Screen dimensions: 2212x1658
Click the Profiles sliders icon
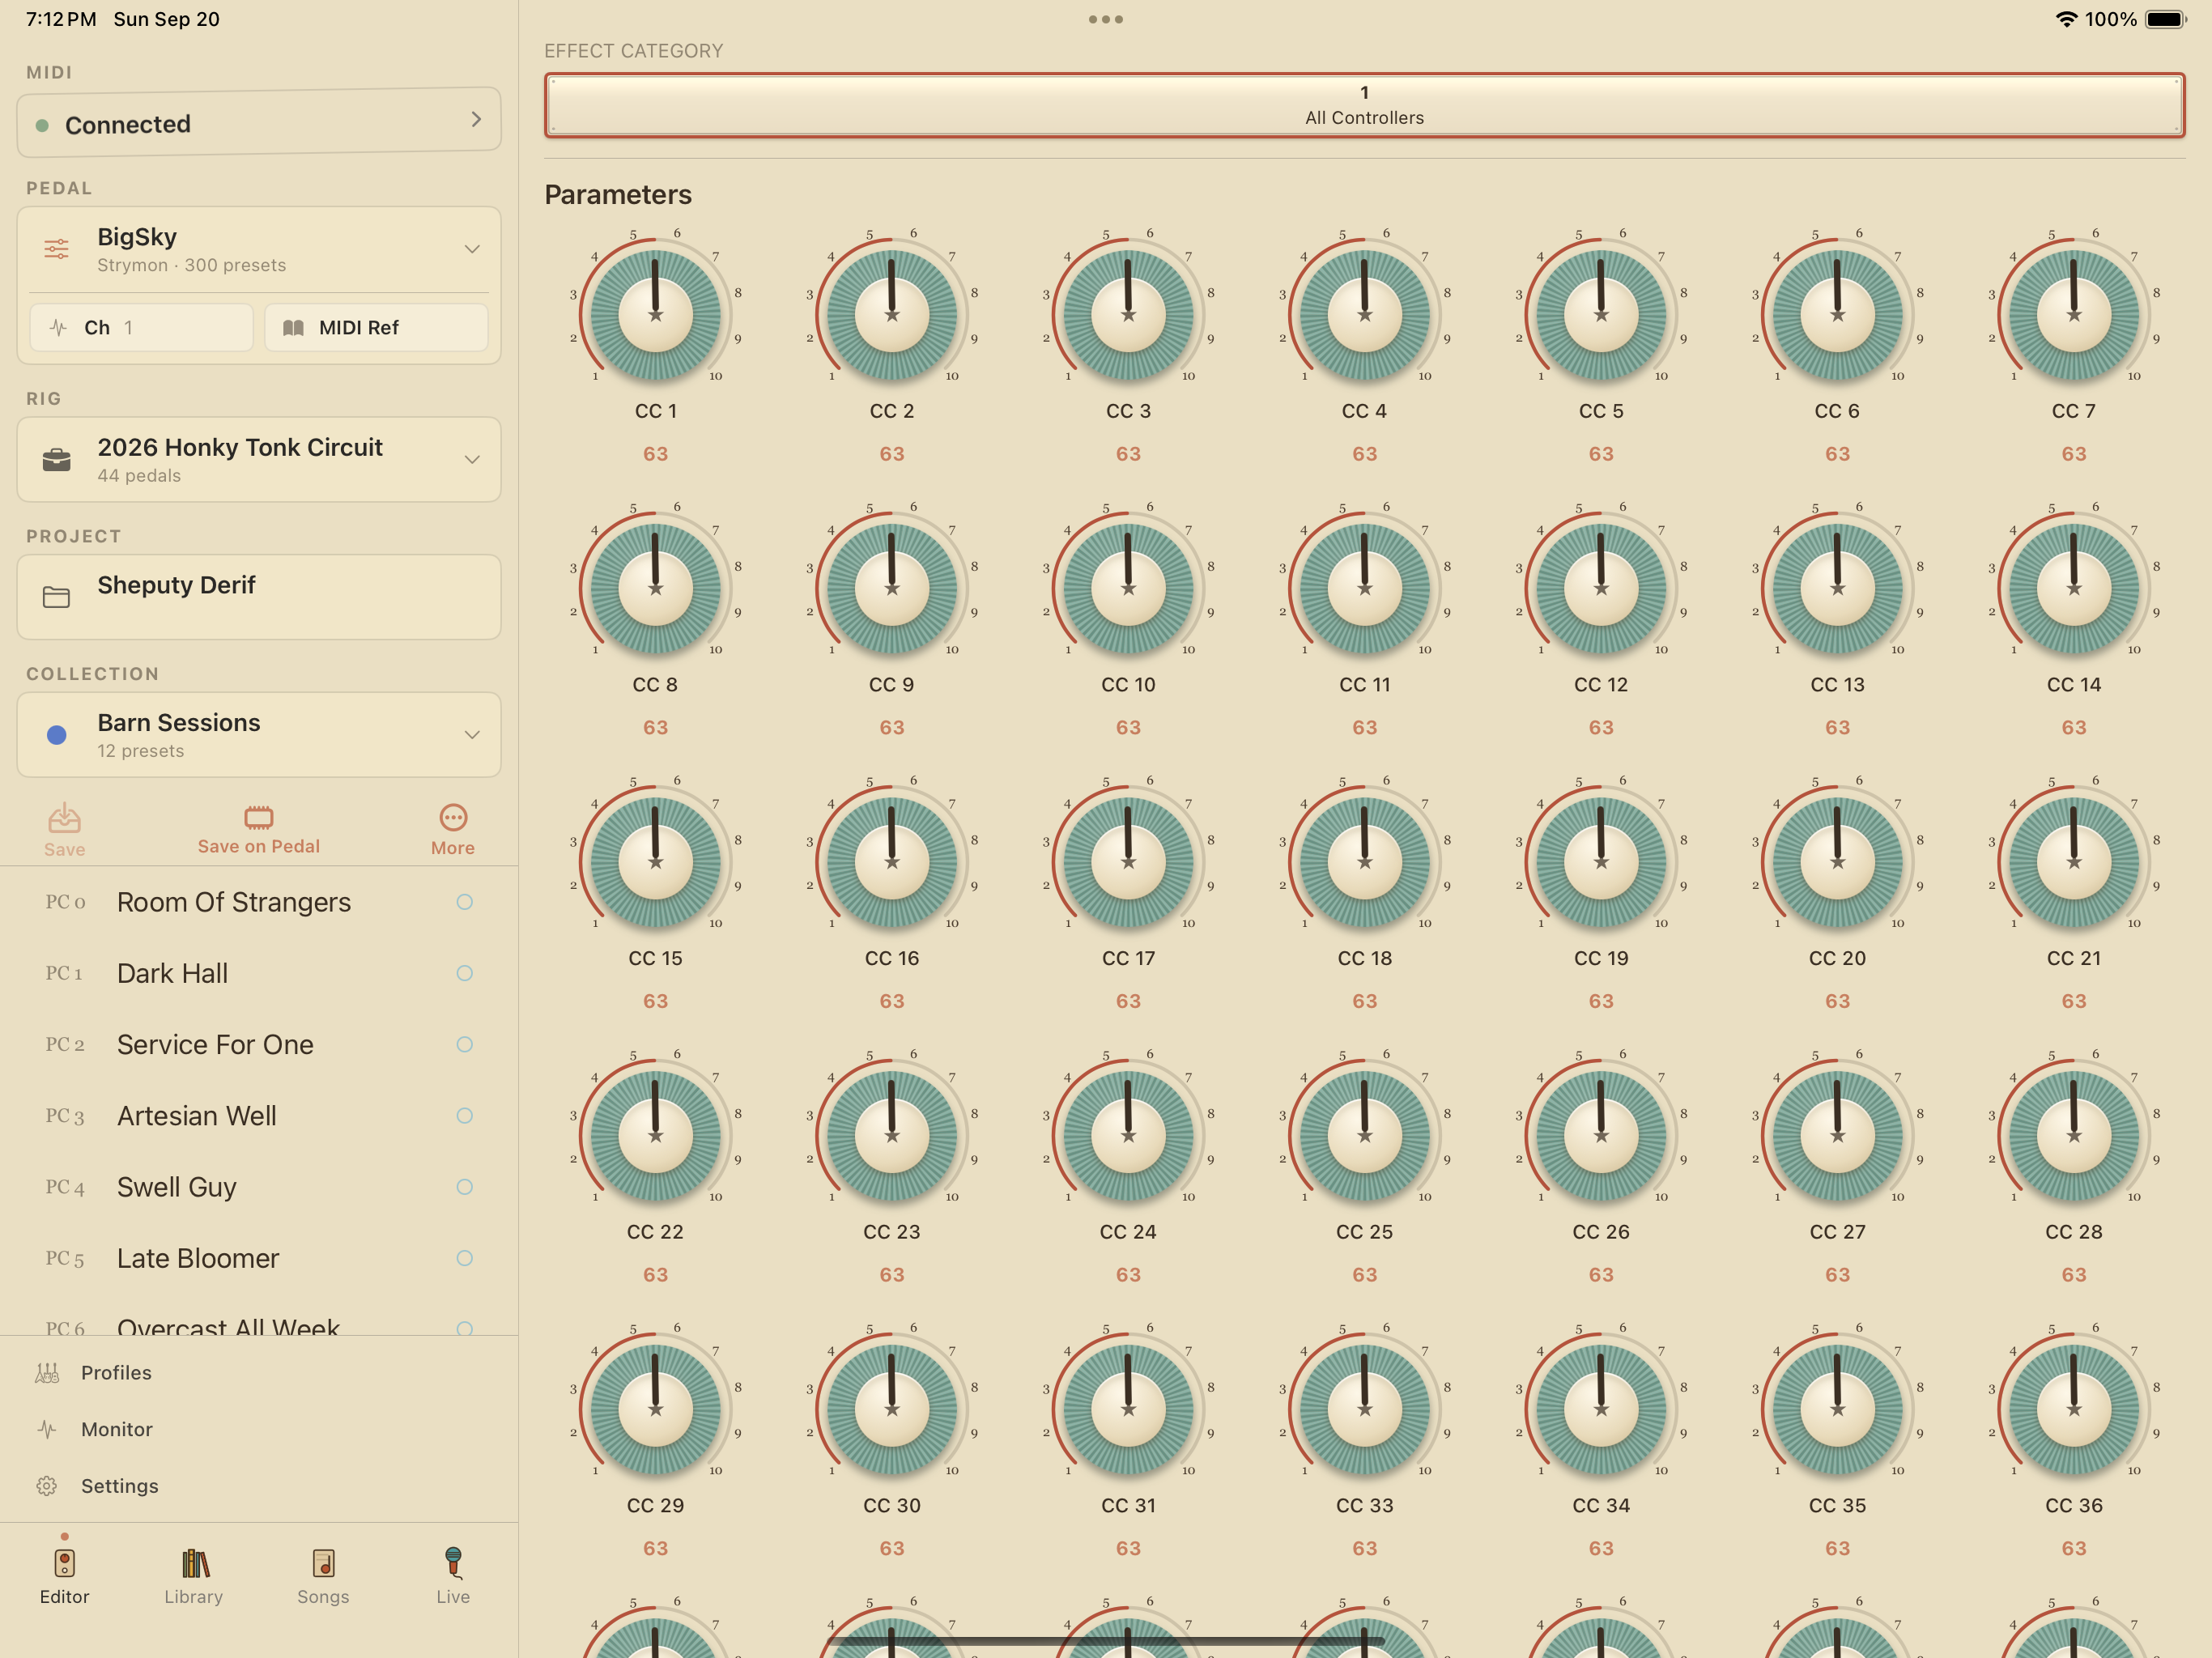[47, 1373]
